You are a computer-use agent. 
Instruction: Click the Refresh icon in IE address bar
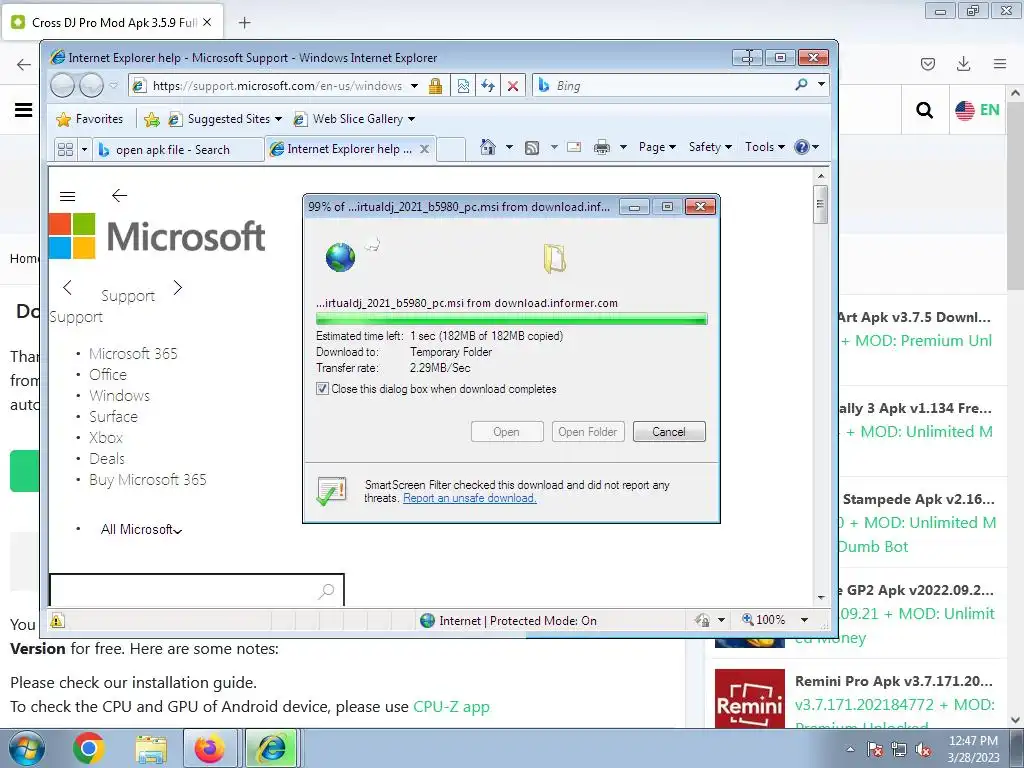(488, 86)
